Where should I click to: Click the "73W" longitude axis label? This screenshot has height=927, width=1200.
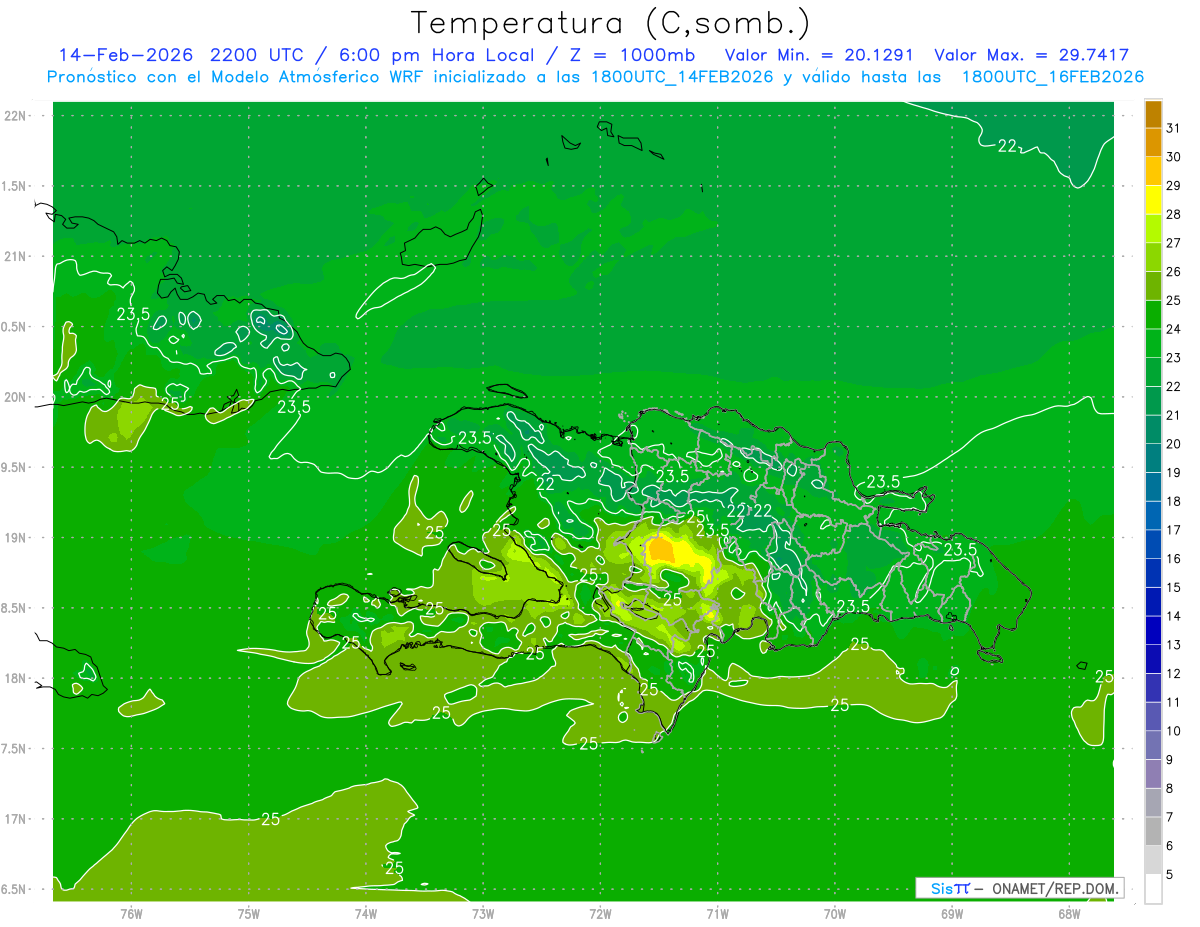coord(483,913)
